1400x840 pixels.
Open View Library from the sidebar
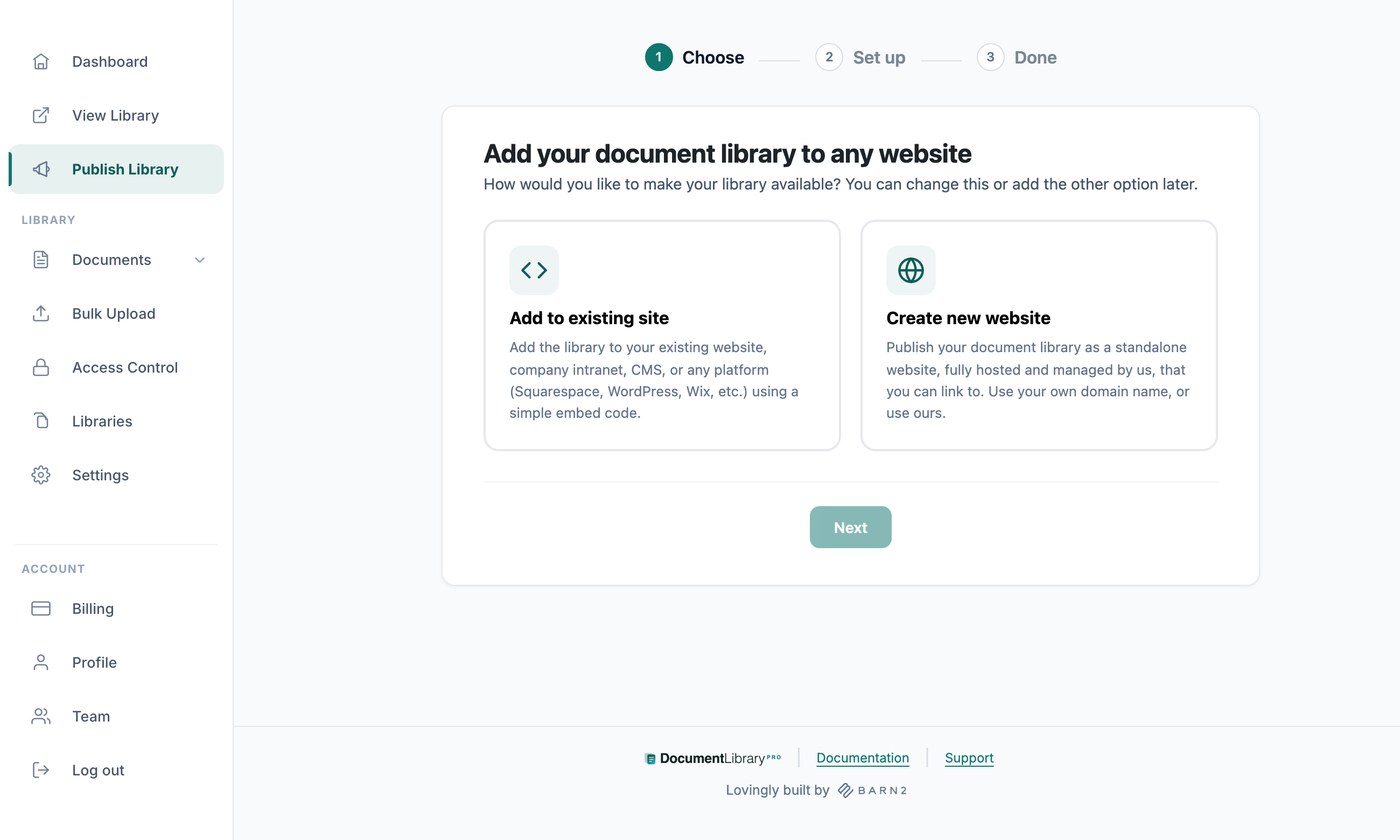tap(116, 116)
